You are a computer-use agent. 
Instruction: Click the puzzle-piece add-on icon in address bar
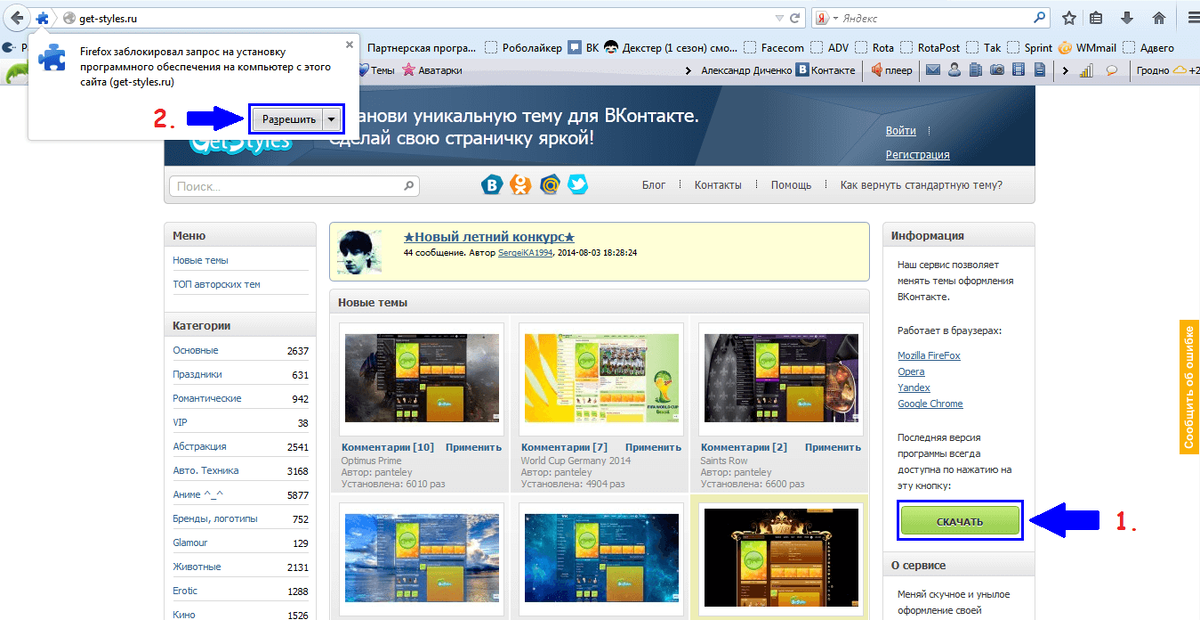(42, 18)
